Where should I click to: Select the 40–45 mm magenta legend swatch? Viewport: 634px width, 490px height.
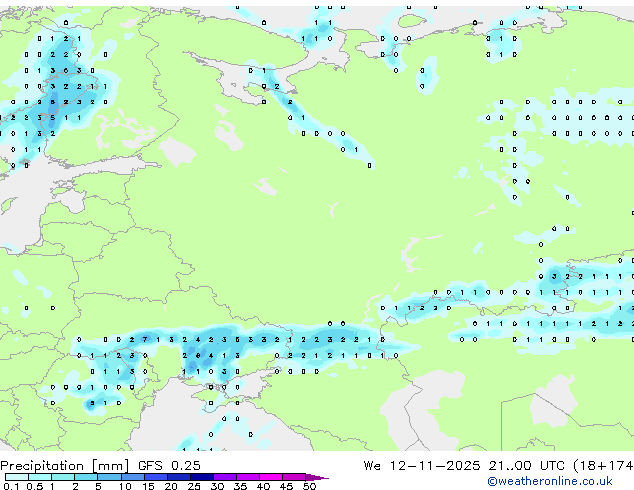(x=271, y=477)
